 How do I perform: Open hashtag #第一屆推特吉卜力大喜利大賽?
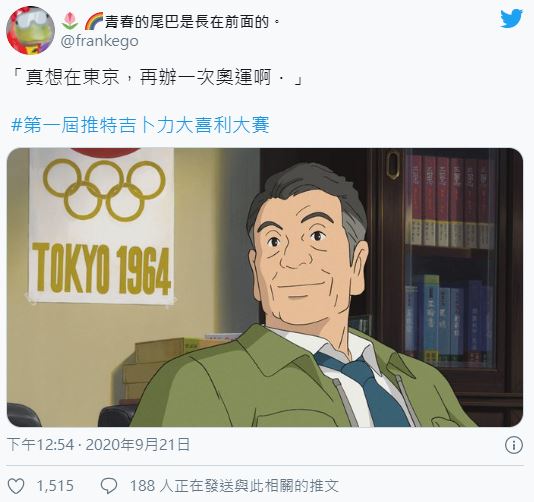pos(140,125)
